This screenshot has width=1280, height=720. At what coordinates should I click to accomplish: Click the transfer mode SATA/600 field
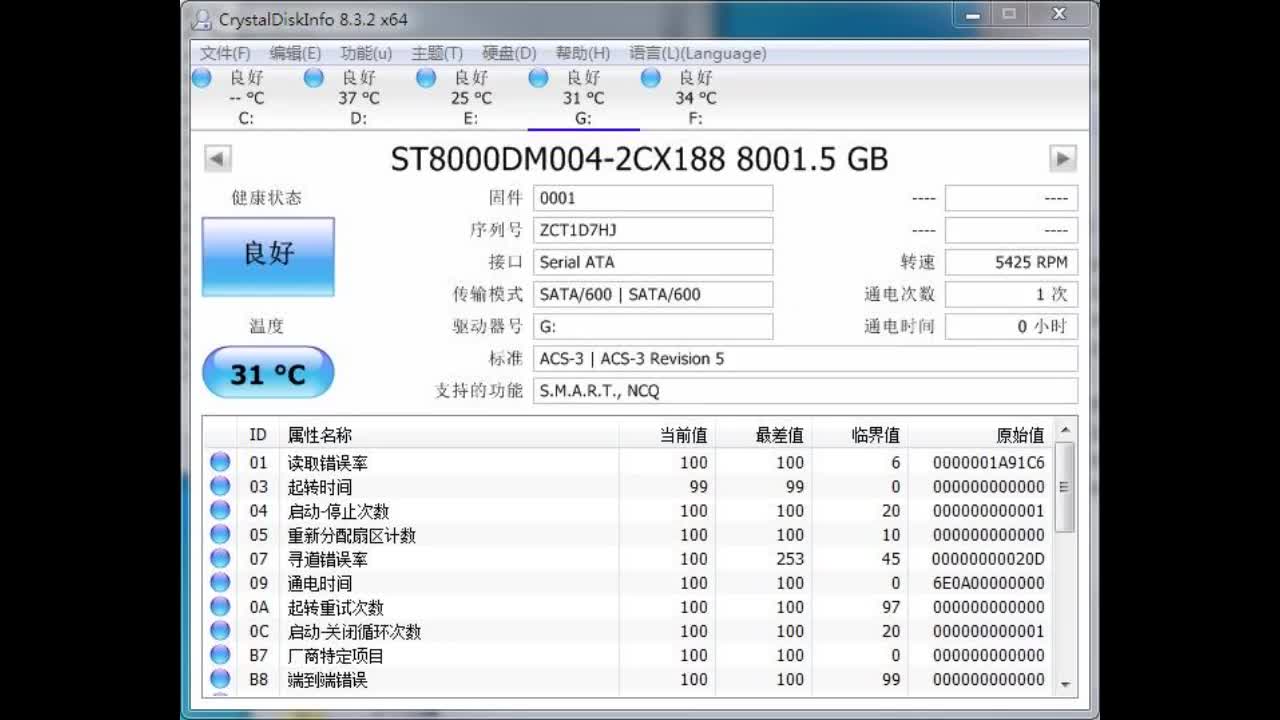[653, 294]
